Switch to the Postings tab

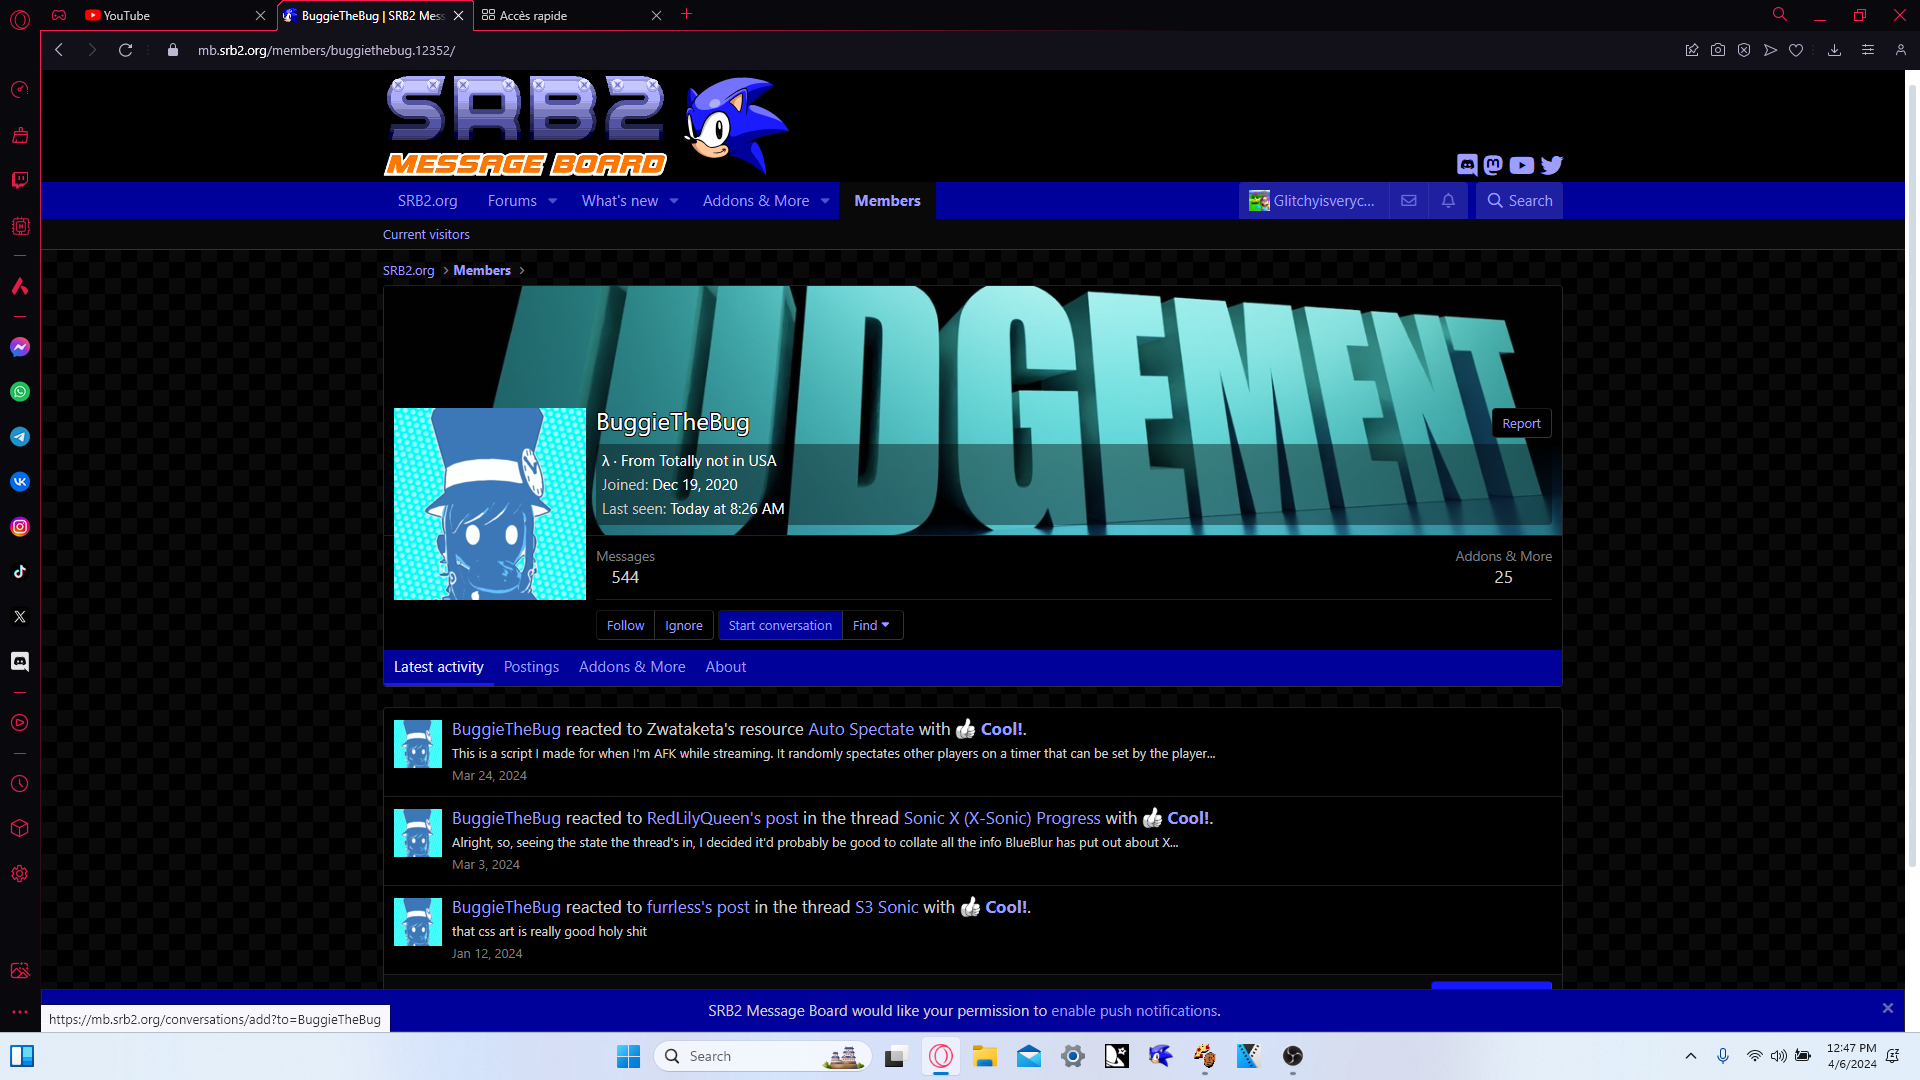point(531,667)
